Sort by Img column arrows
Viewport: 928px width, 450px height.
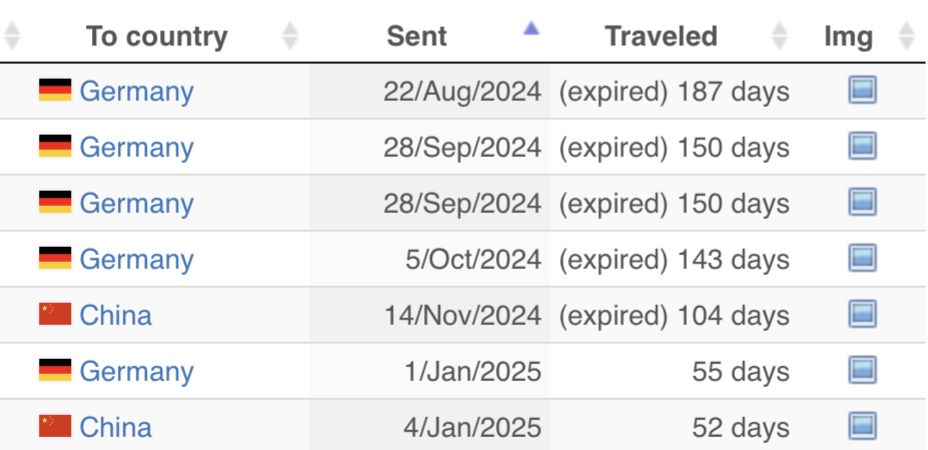click(x=906, y=36)
